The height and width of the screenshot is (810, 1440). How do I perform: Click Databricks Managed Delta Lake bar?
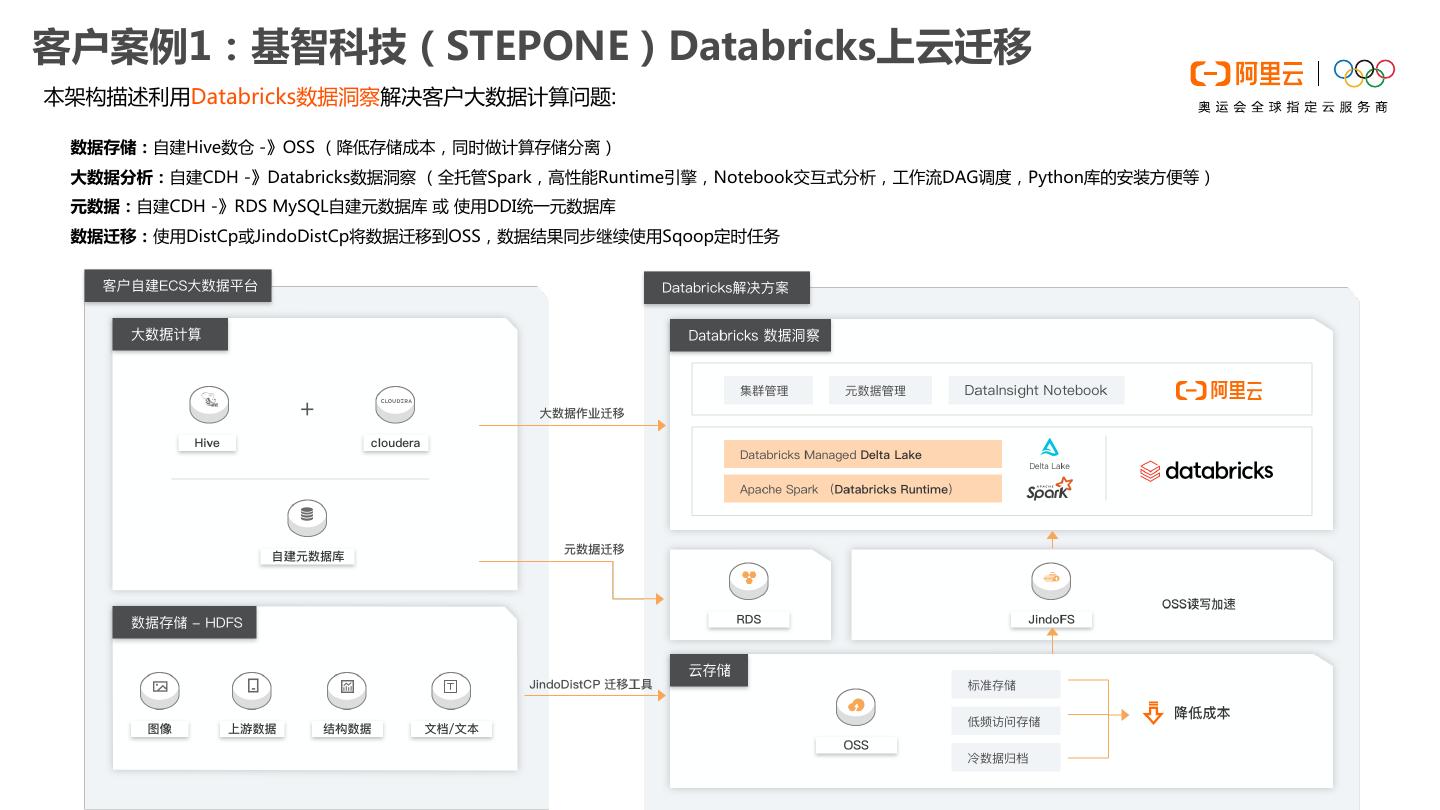(862, 455)
